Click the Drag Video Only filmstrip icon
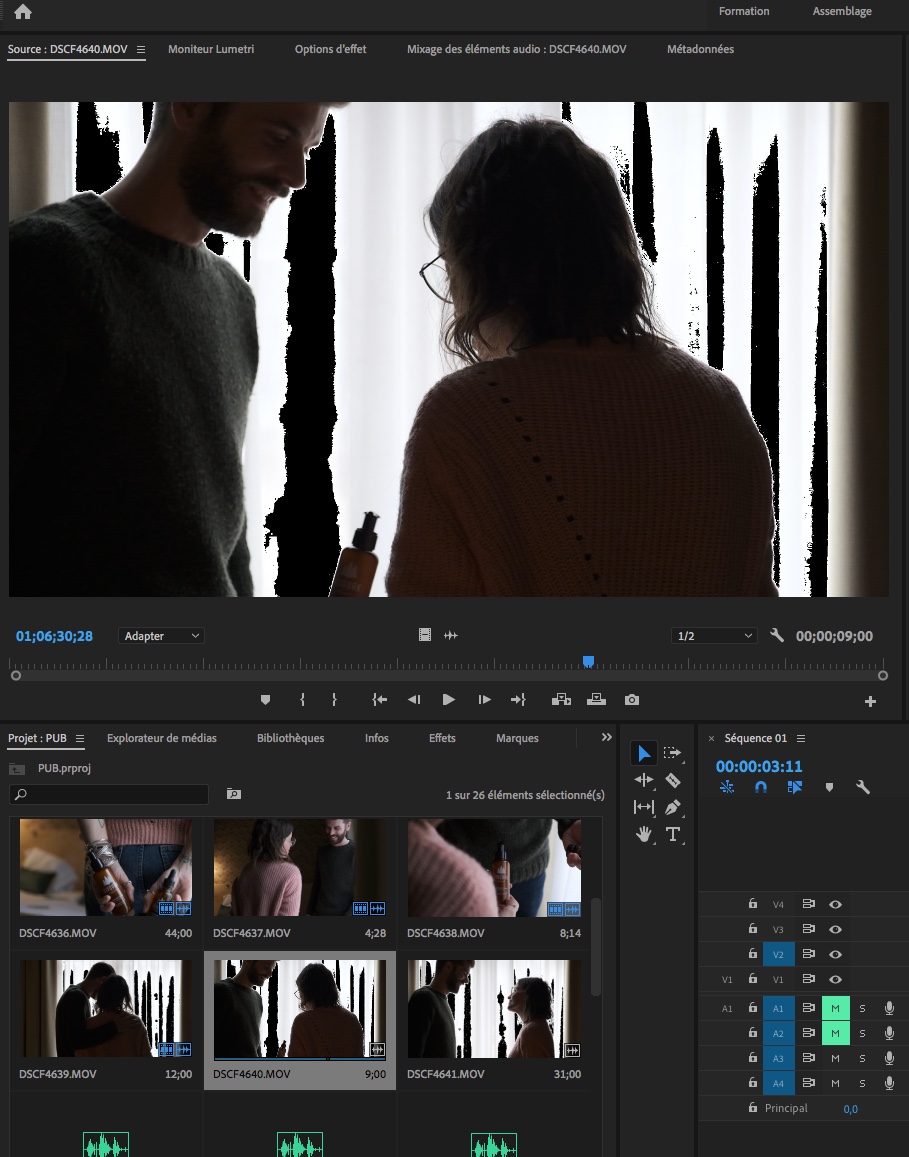Screen dimensions: 909x1157 (424, 635)
